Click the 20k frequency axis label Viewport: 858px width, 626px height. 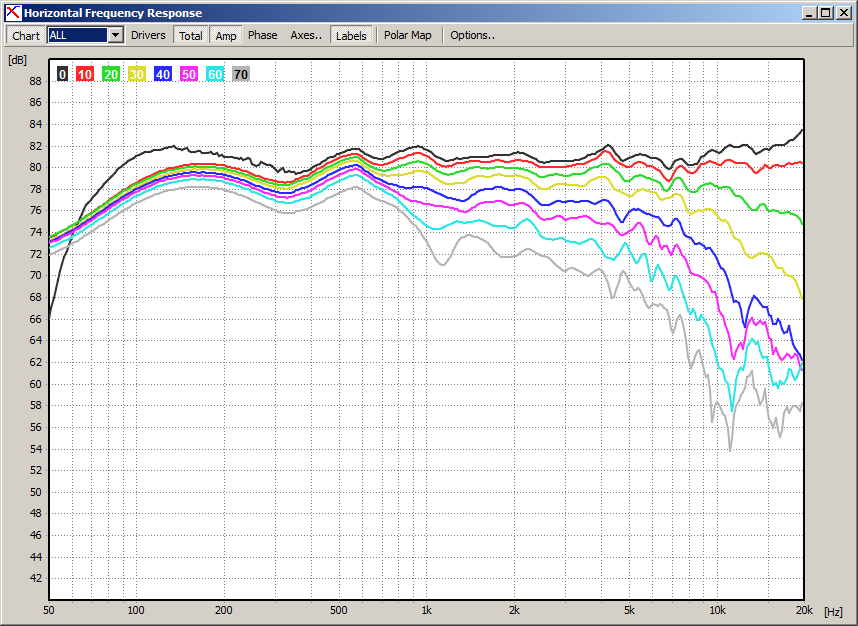[x=804, y=610]
